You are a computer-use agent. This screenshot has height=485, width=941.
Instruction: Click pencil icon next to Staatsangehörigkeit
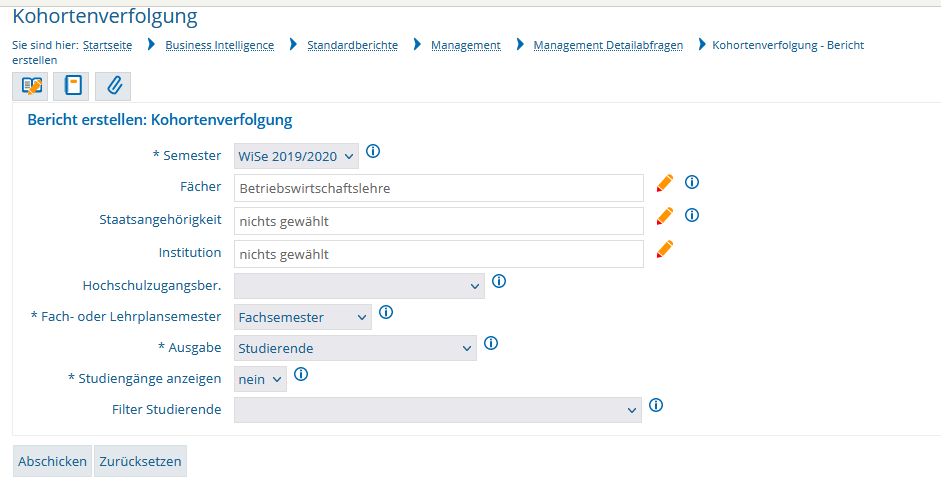[x=665, y=216]
